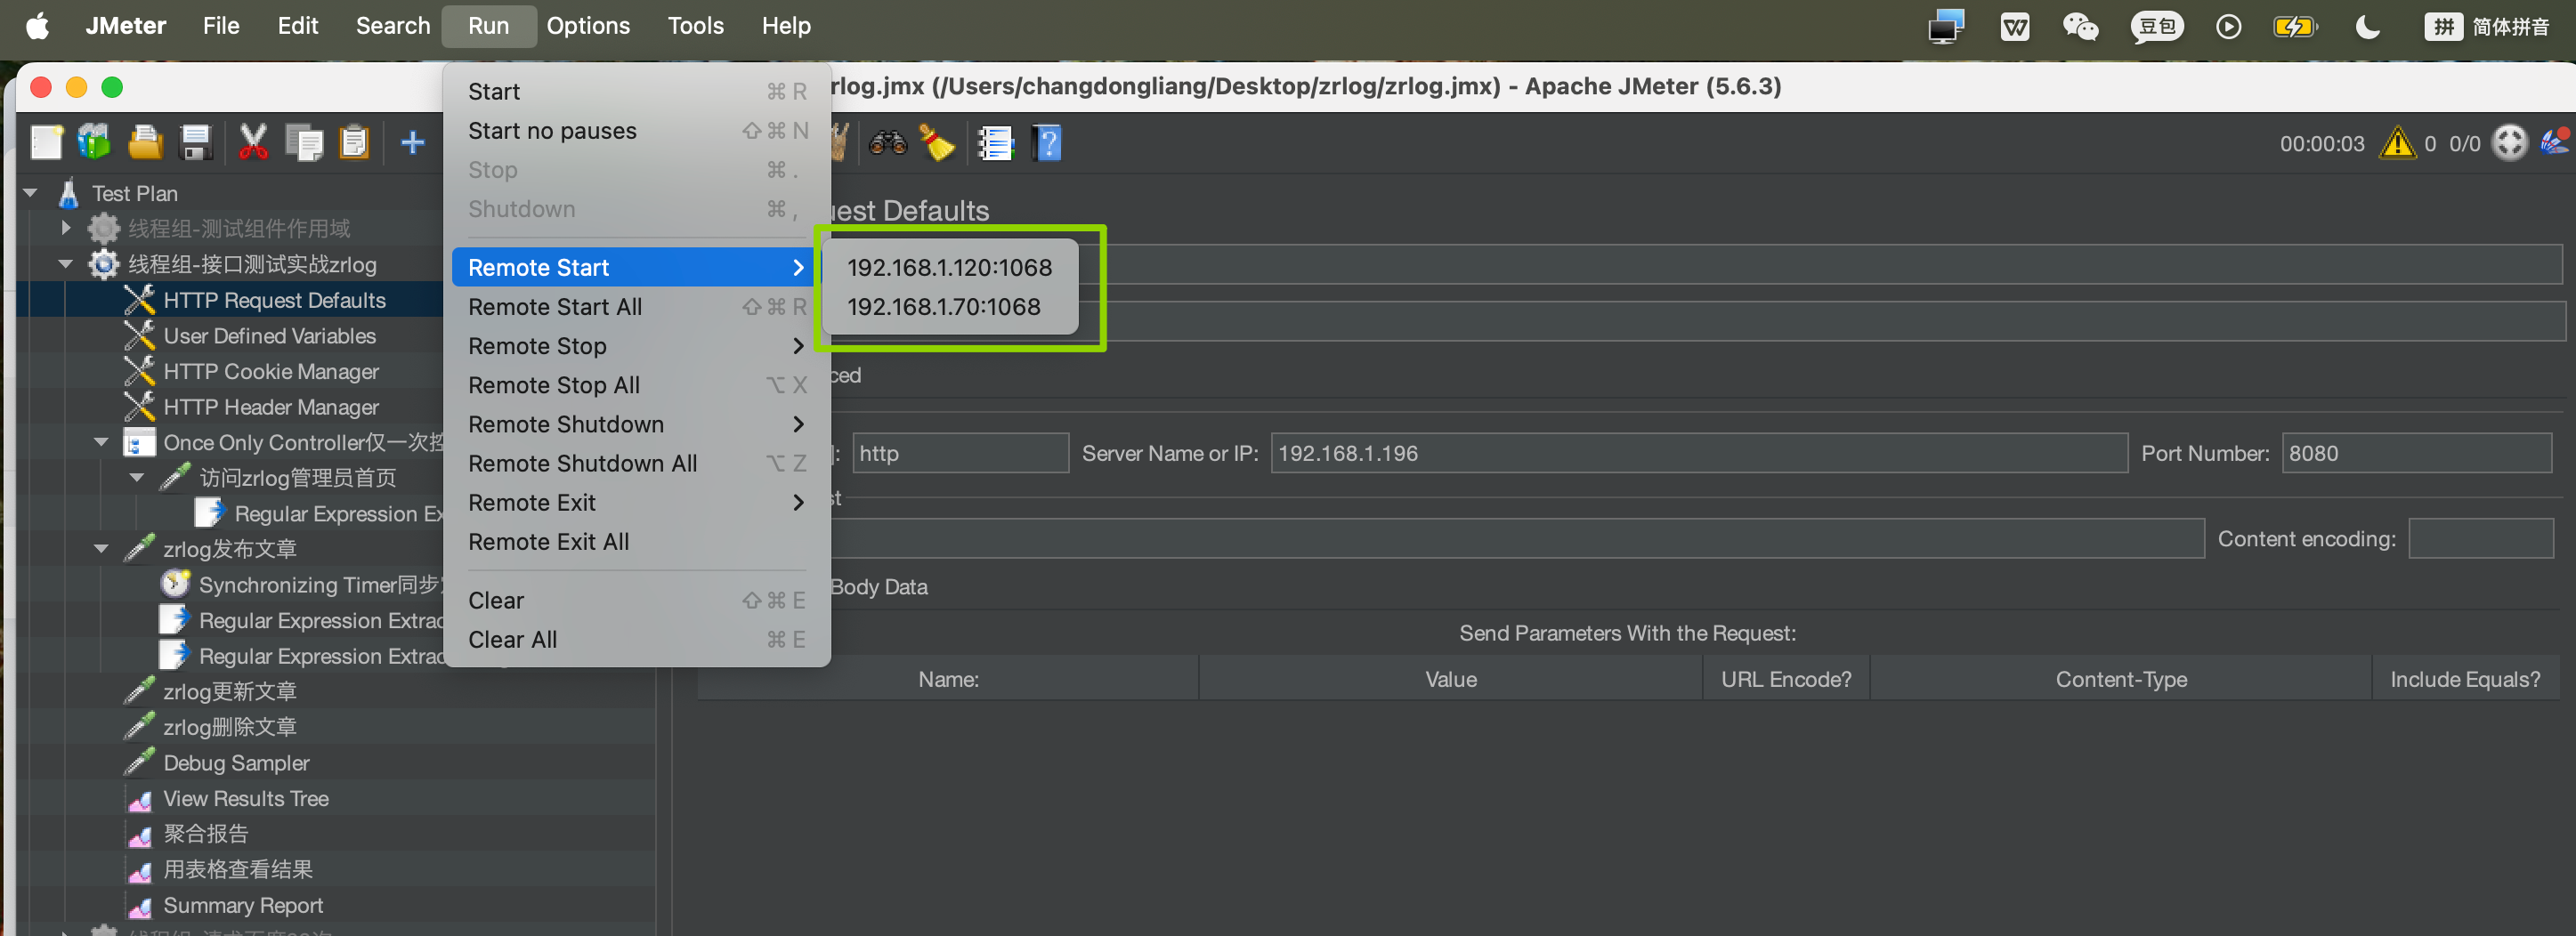Viewport: 2576px width, 936px height.
Task: Open the WeChat menu bar icon
Action: (2080, 27)
